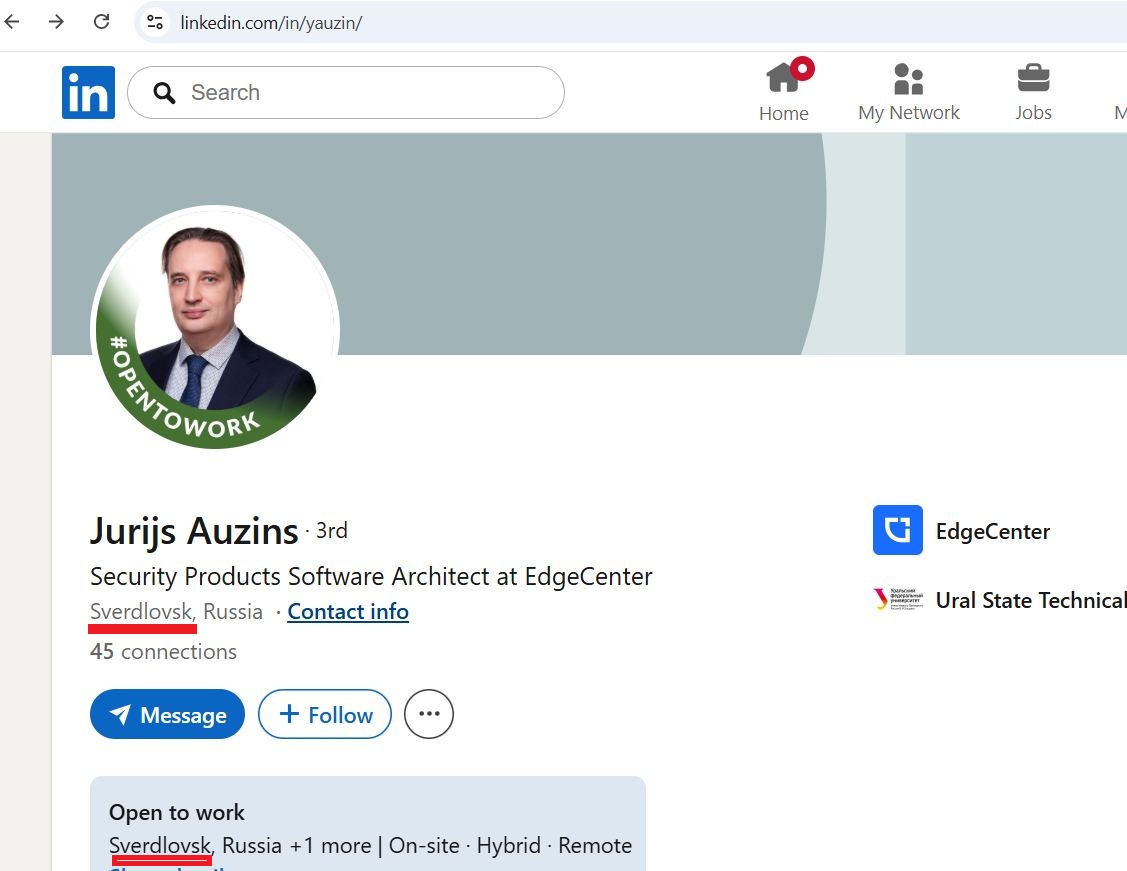Focus the LinkedIn Search field
The image size is (1127, 871).
click(346, 92)
